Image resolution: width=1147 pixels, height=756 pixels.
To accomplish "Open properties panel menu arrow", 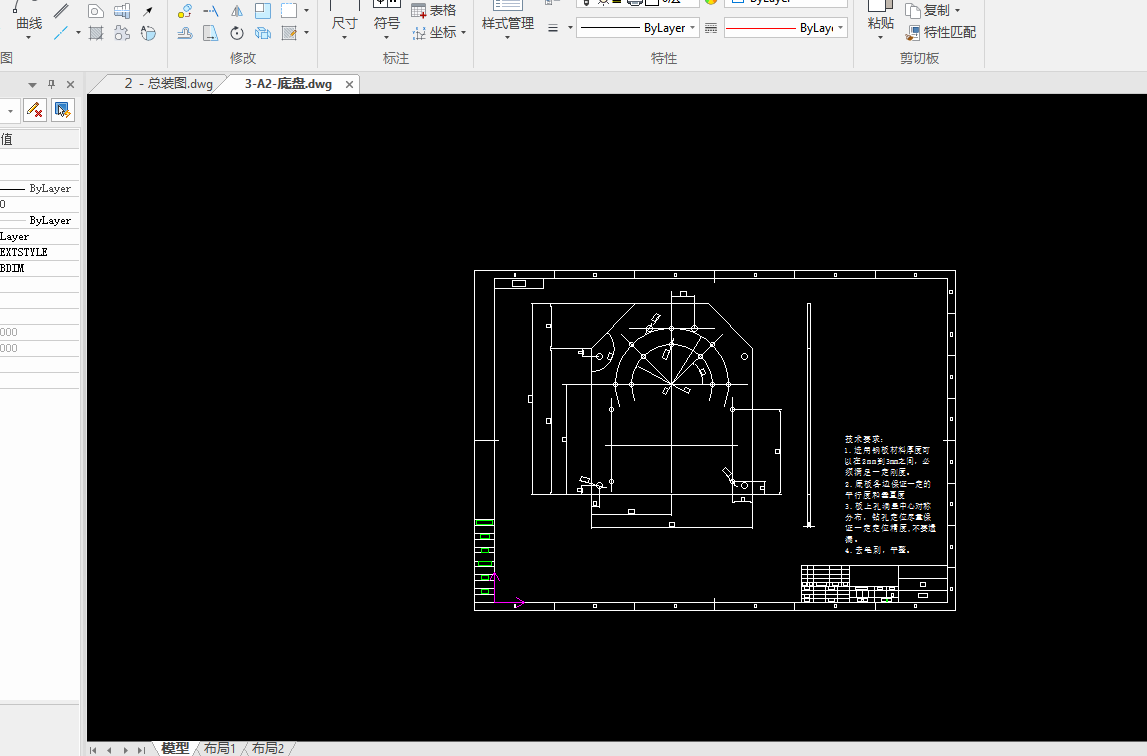I will pos(32,85).
